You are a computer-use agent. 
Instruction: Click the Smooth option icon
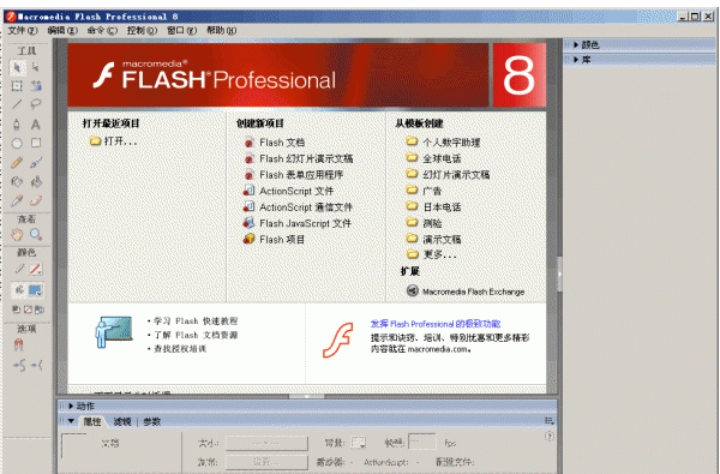19,366
